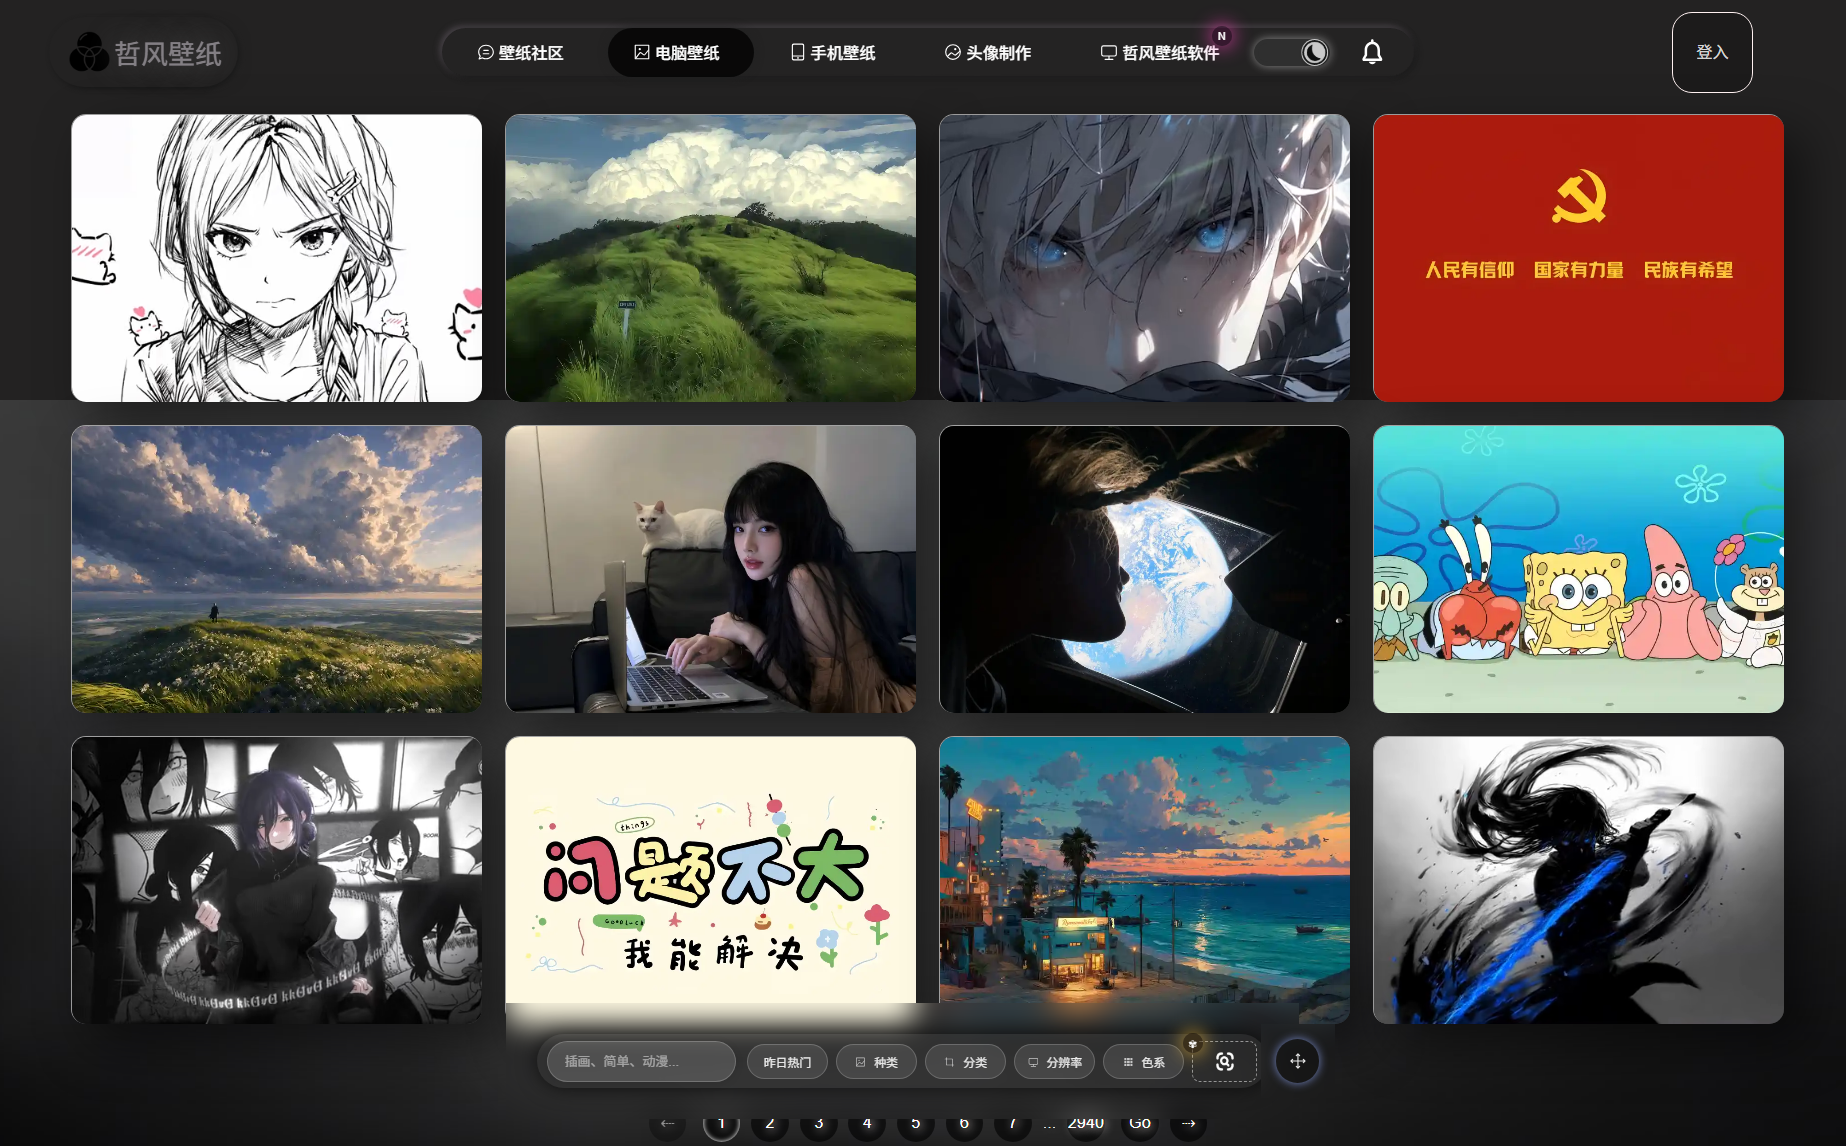Jump to page 4
The height and width of the screenshot is (1146, 1846).
pyautogui.click(x=867, y=1124)
